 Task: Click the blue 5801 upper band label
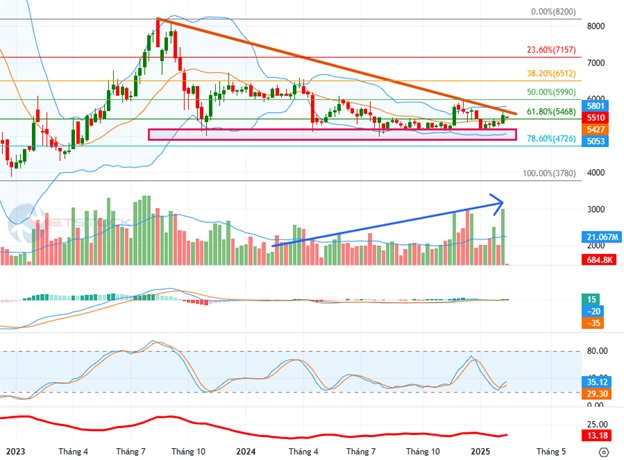click(x=594, y=105)
